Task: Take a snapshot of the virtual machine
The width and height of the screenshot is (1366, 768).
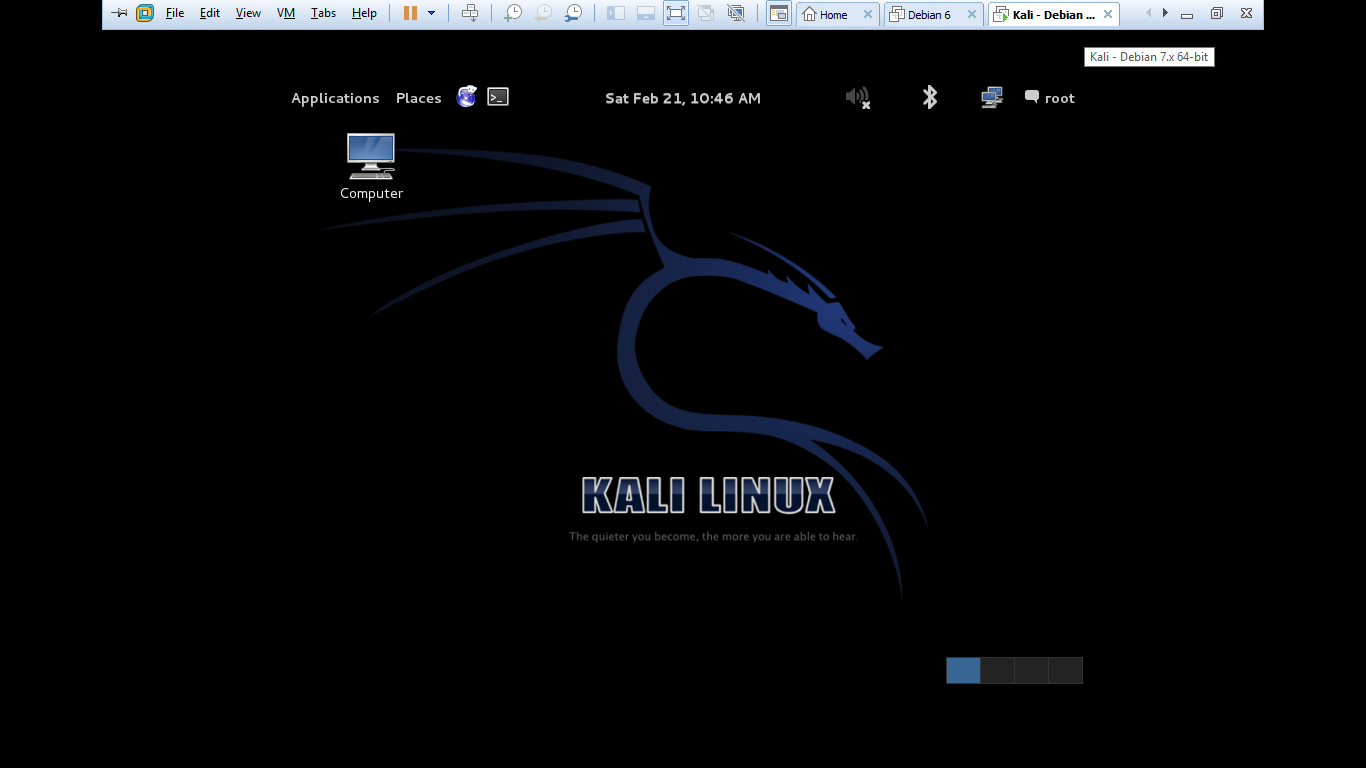Action: pos(512,14)
